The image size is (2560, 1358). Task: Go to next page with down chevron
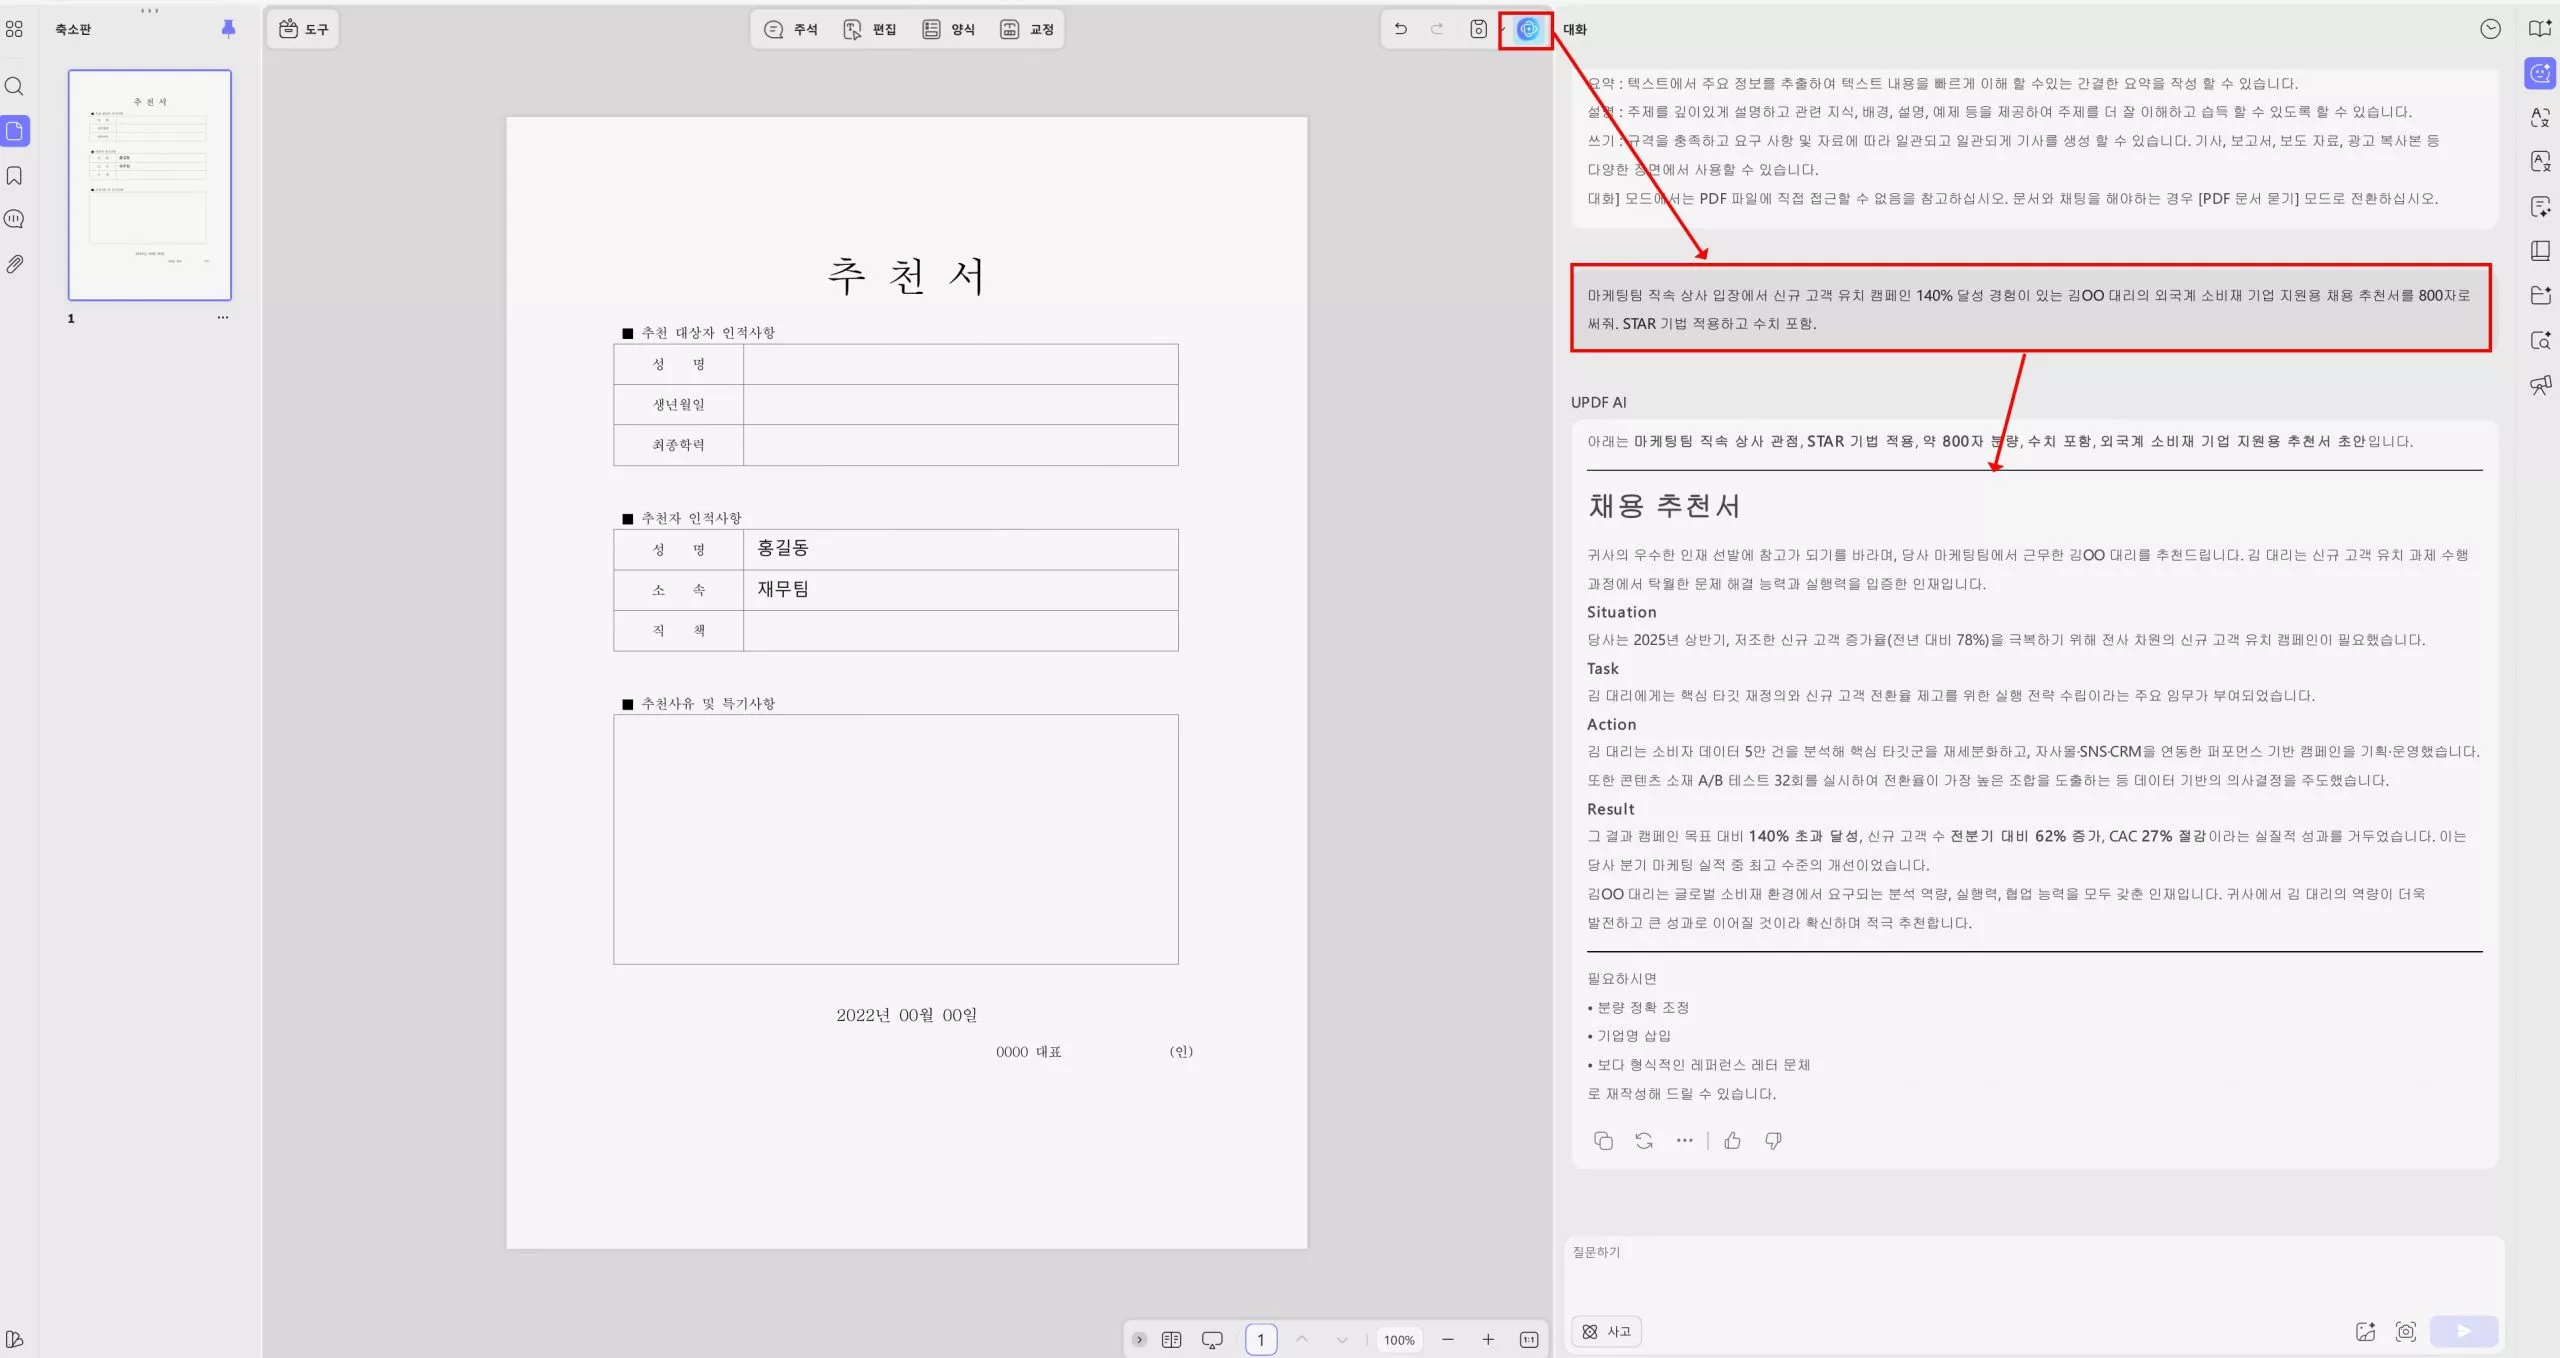point(1340,1339)
